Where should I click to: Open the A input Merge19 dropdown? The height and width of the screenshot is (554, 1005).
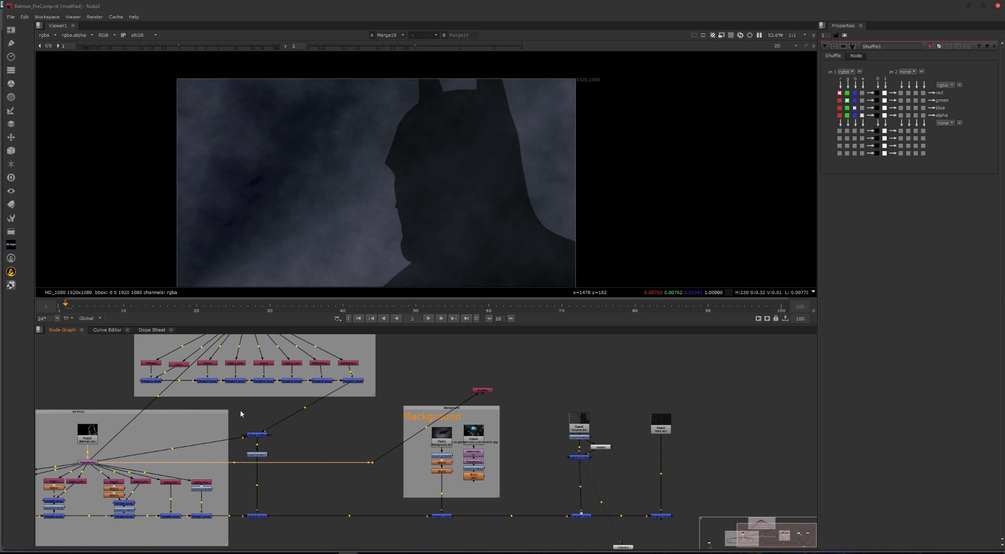coord(392,35)
